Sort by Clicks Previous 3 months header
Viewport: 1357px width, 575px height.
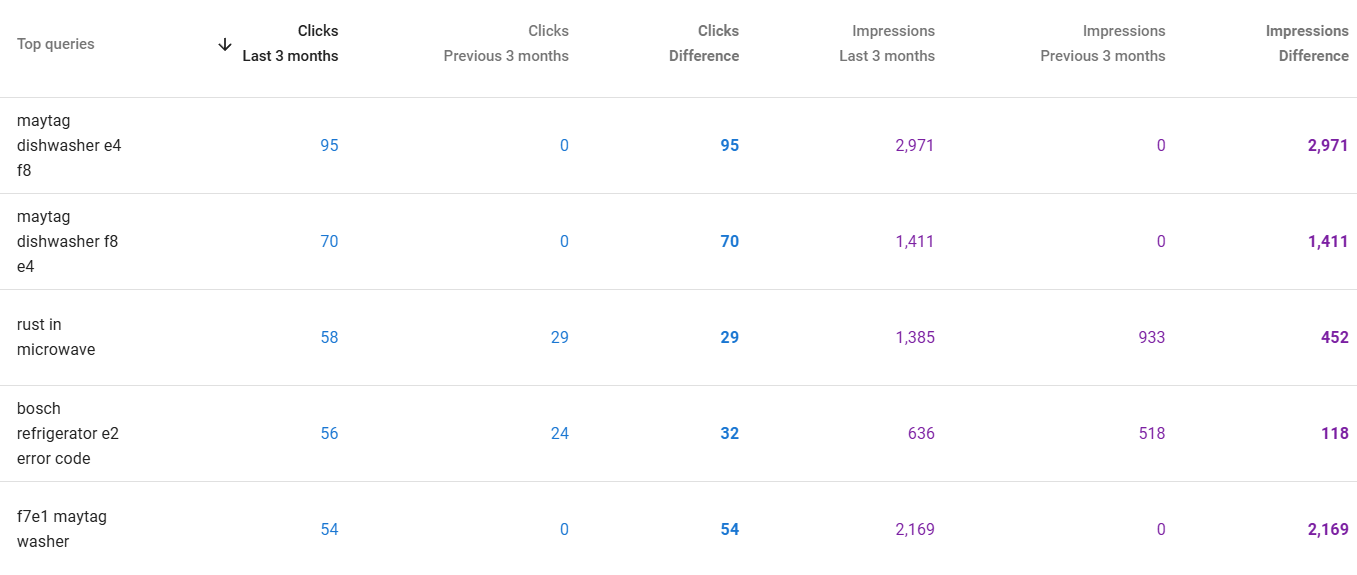pos(506,44)
